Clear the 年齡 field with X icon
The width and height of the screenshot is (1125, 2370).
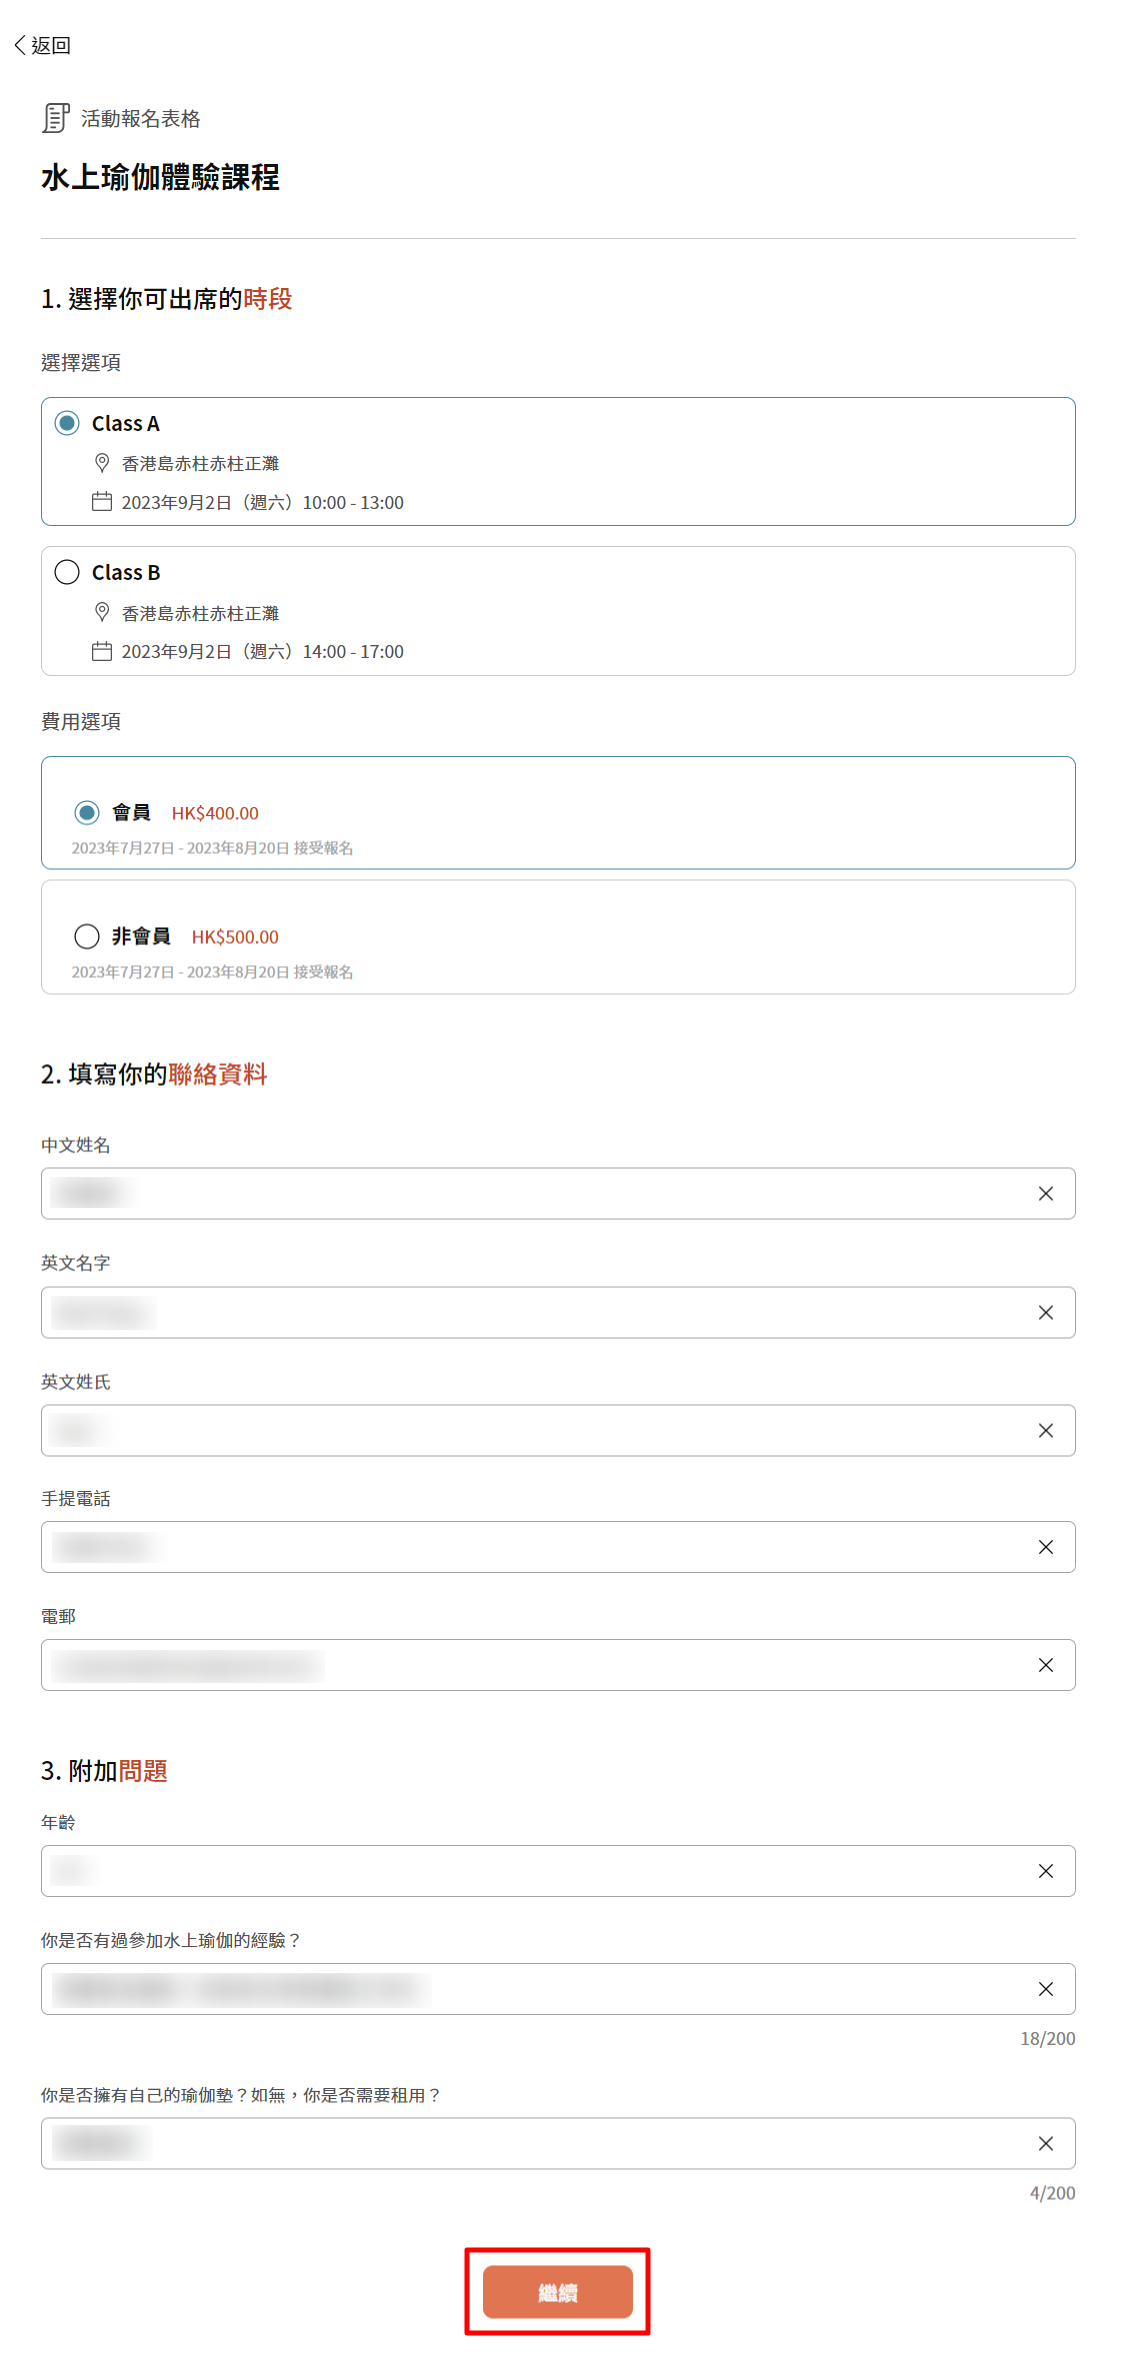[x=1045, y=1871]
